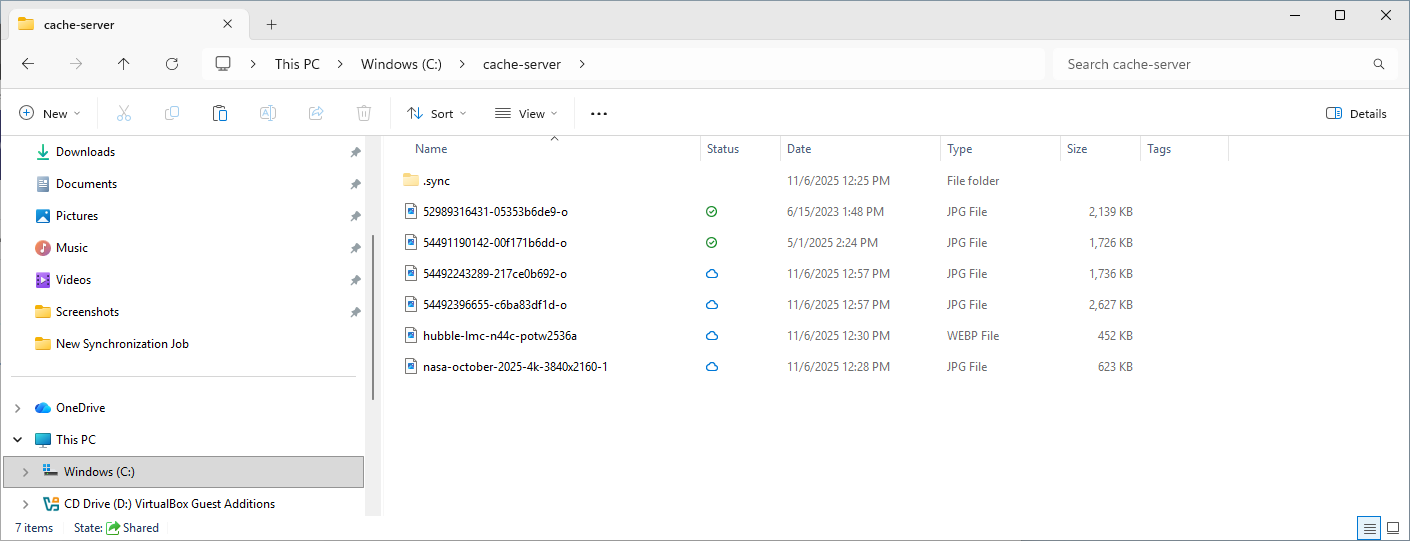Click the Delete trash can icon
The width and height of the screenshot is (1410, 541).
pyautogui.click(x=364, y=114)
